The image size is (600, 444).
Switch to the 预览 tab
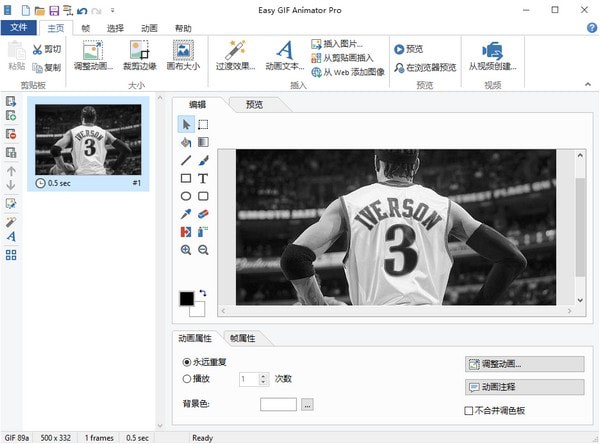[254, 104]
